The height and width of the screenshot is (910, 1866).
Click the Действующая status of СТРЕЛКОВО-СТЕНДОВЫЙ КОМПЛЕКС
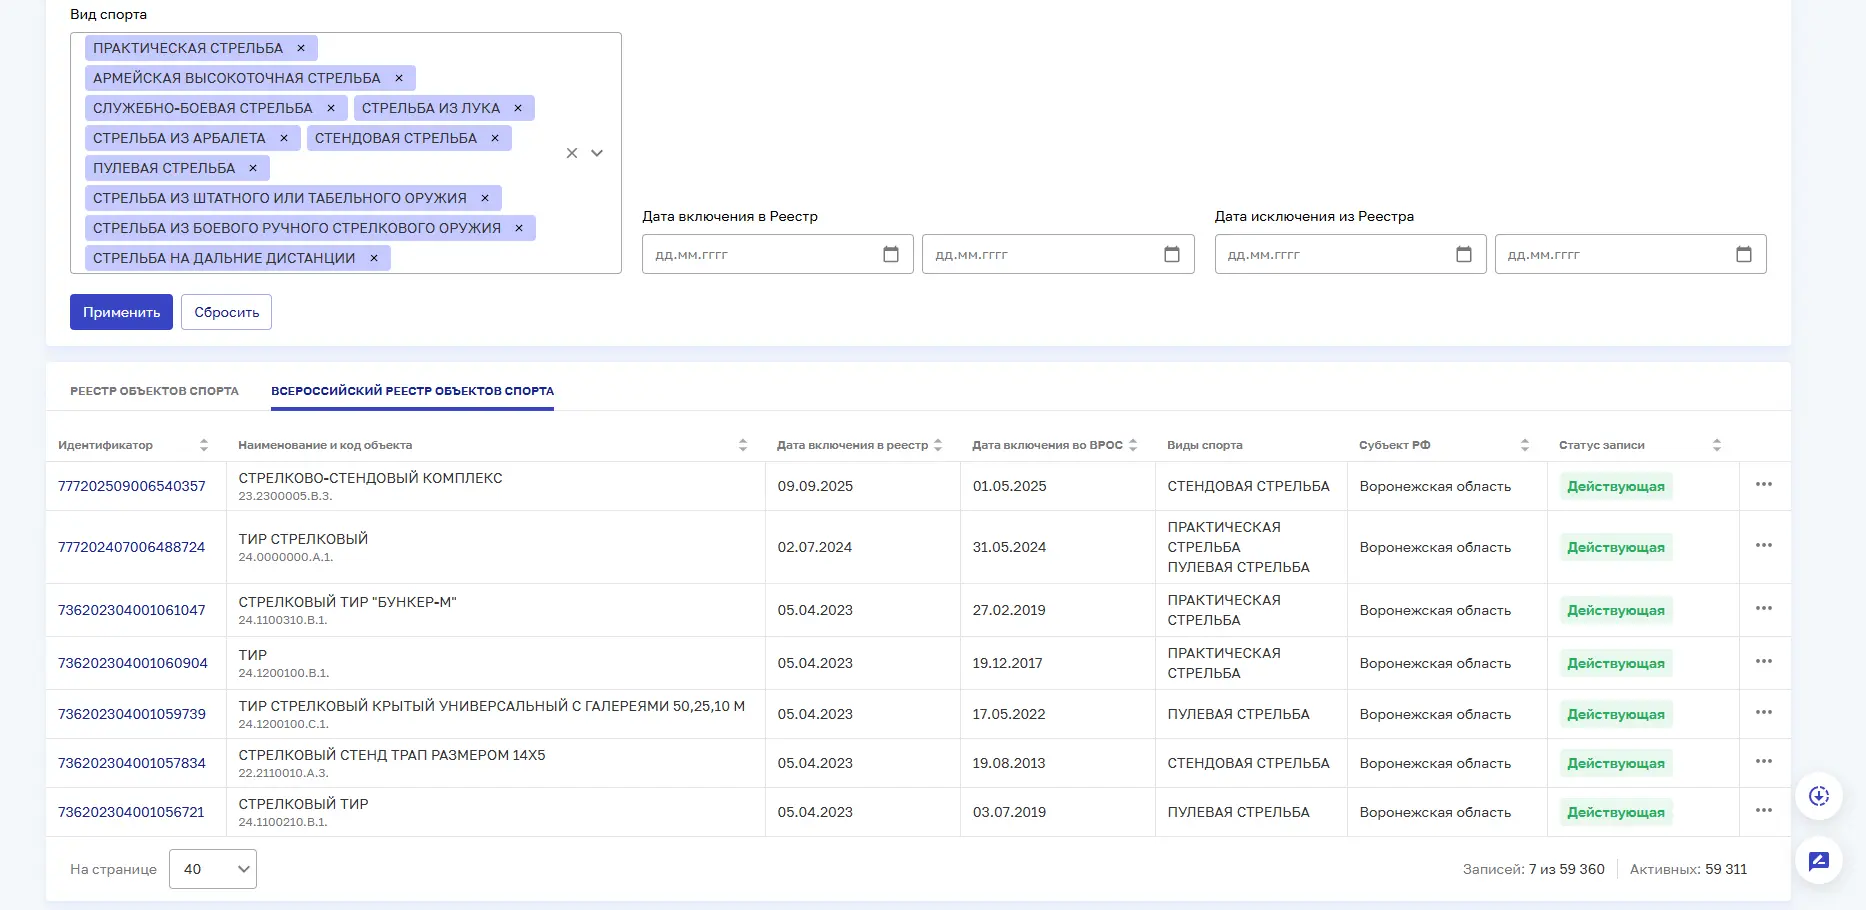(x=1616, y=486)
